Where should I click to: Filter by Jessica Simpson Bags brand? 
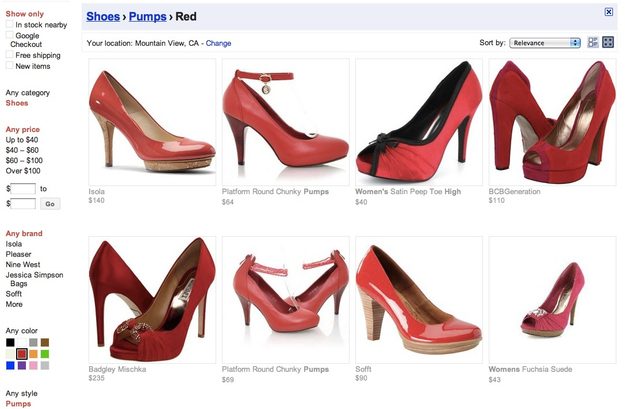[x=34, y=279]
